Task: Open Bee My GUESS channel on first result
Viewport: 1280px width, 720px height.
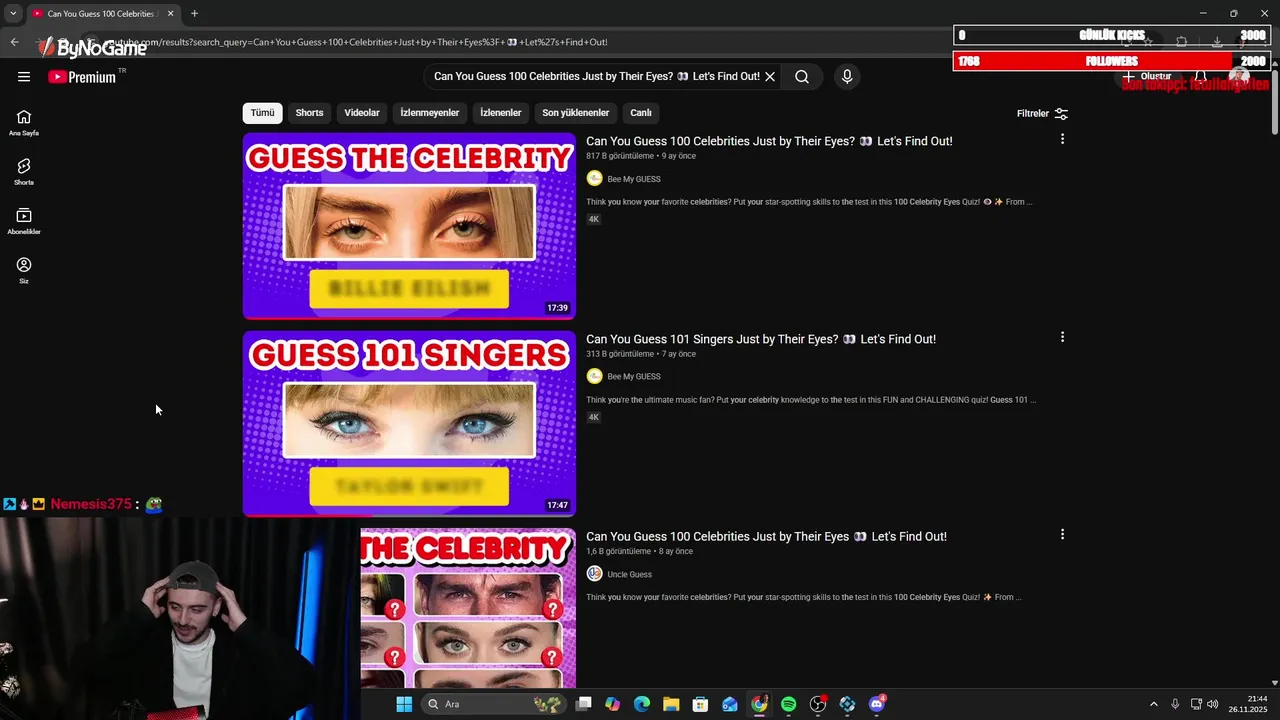Action: coord(634,179)
